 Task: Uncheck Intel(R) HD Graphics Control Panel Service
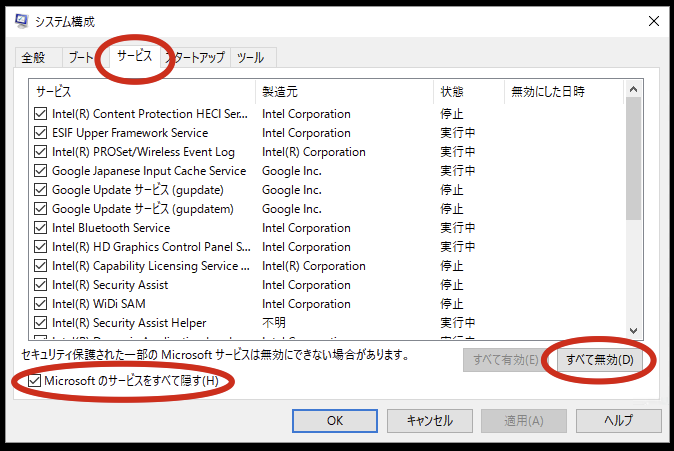pyautogui.click(x=40, y=247)
